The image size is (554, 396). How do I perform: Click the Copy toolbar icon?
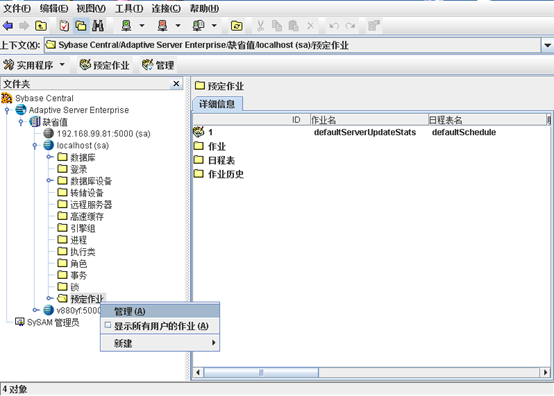(277, 26)
